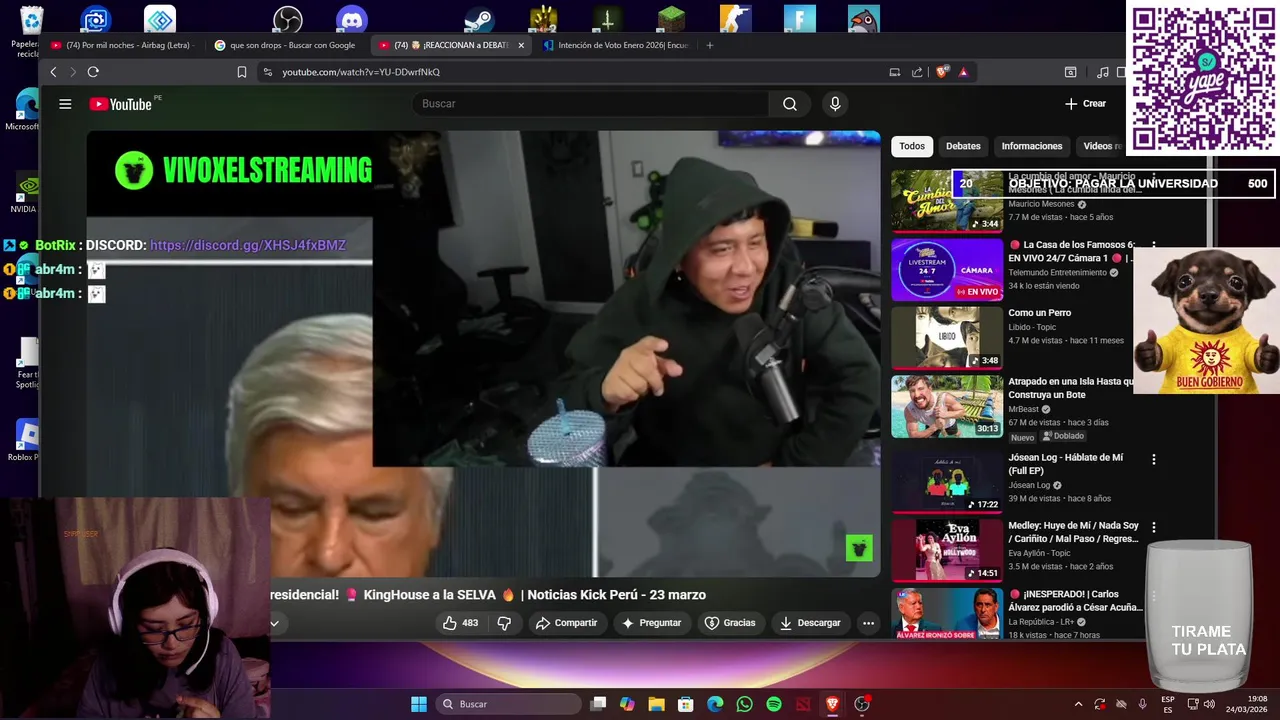The height and width of the screenshot is (720, 1280).
Task: Click the Gracias button
Action: pyautogui.click(x=730, y=623)
